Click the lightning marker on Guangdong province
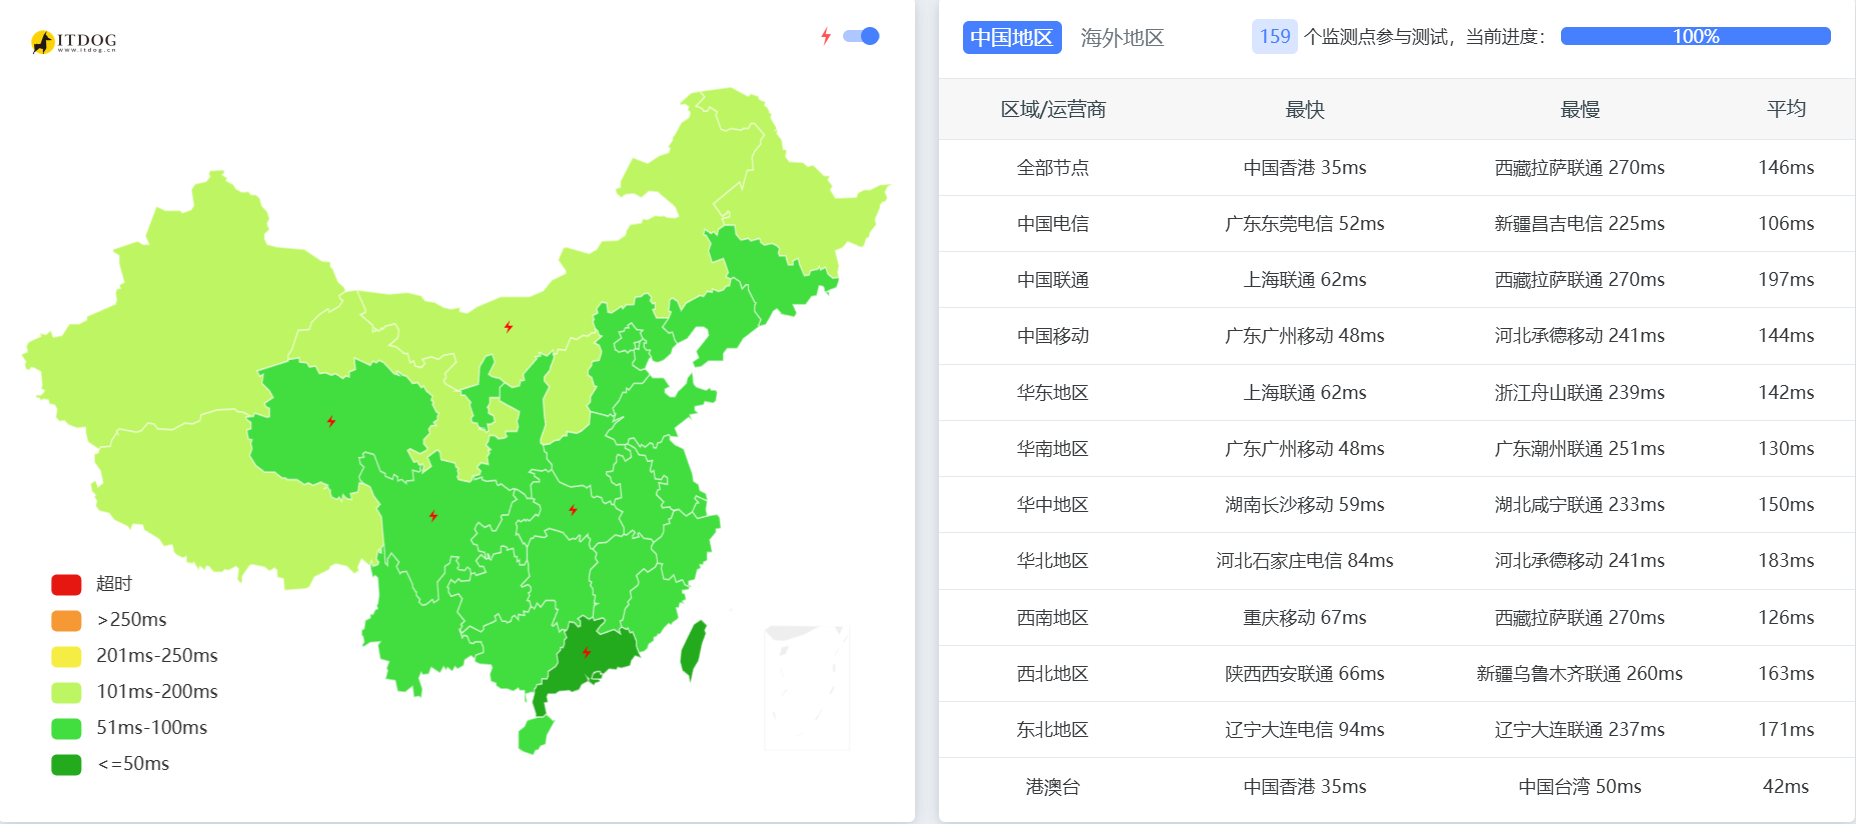 tap(586, 653)
